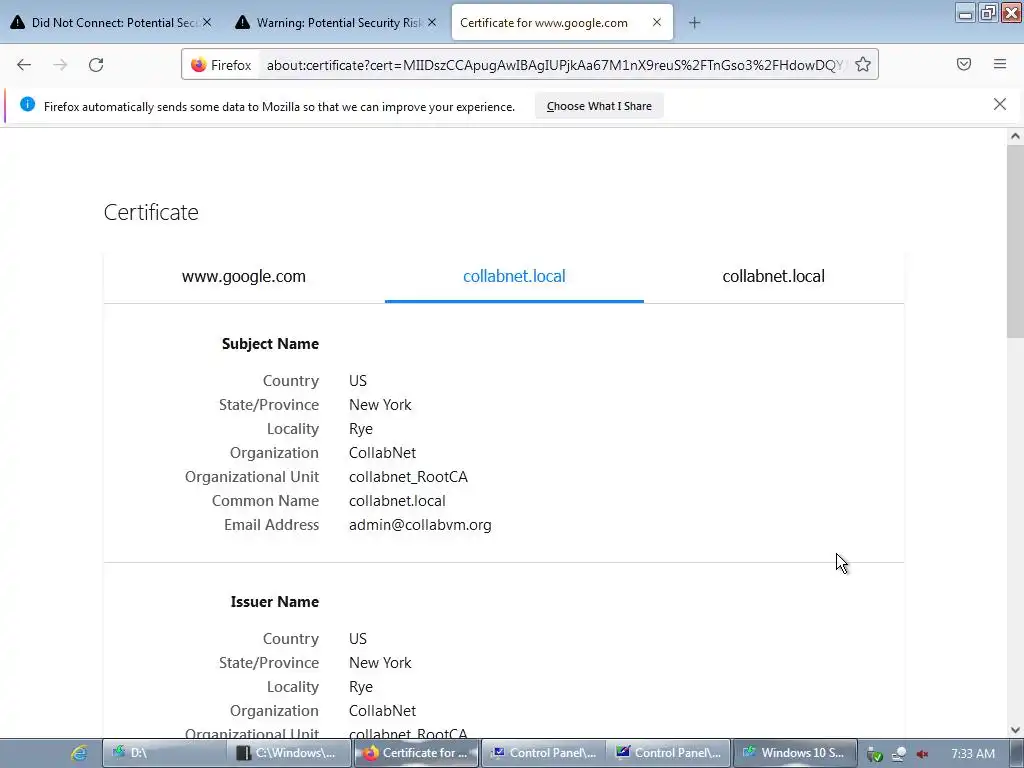Open Internet Explorer from the taskbar
The image size is (1024, 768).
pos(79,753)
